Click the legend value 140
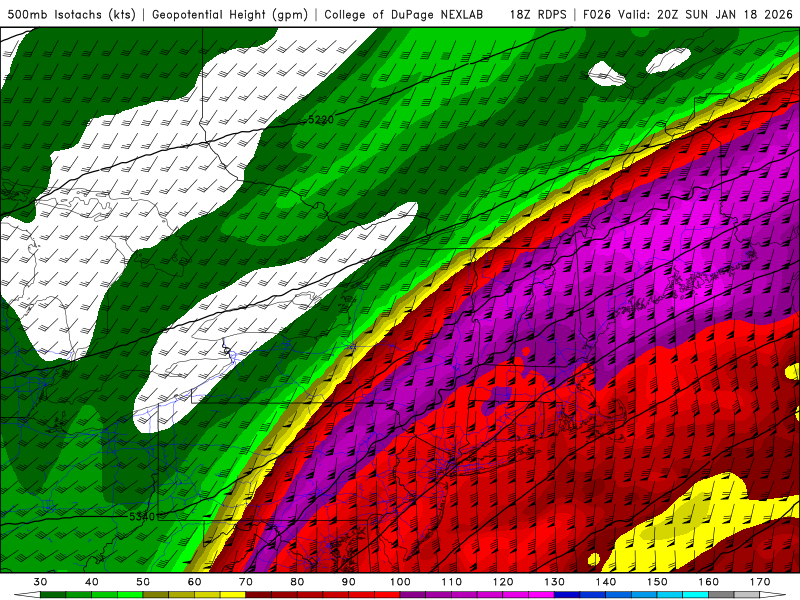This screenshot has width=800, height=600. 606,582
